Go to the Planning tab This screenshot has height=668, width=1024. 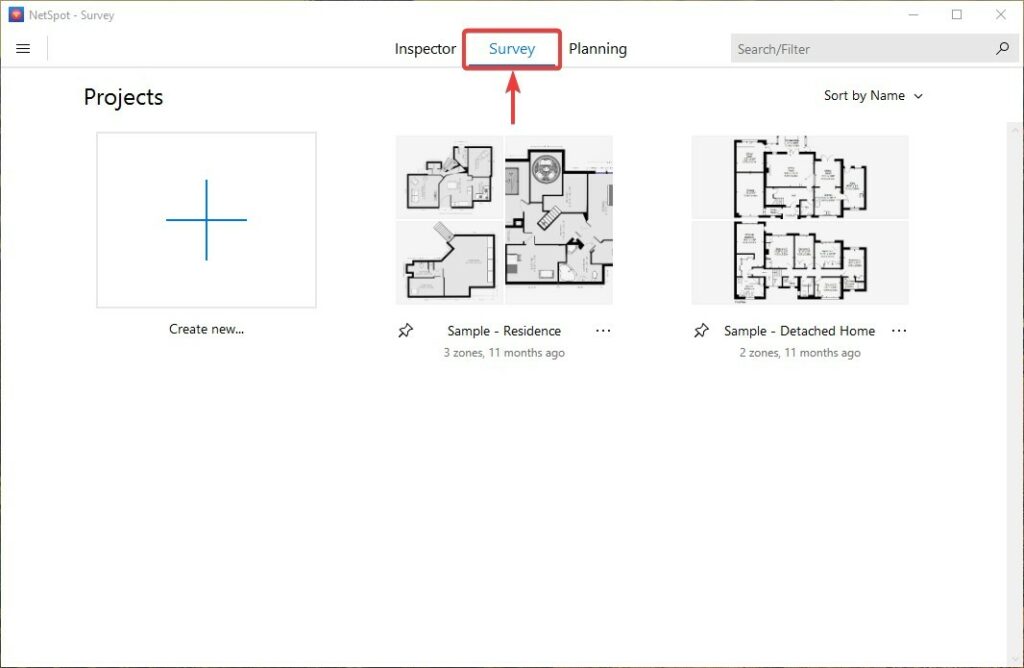coord(598,49)
